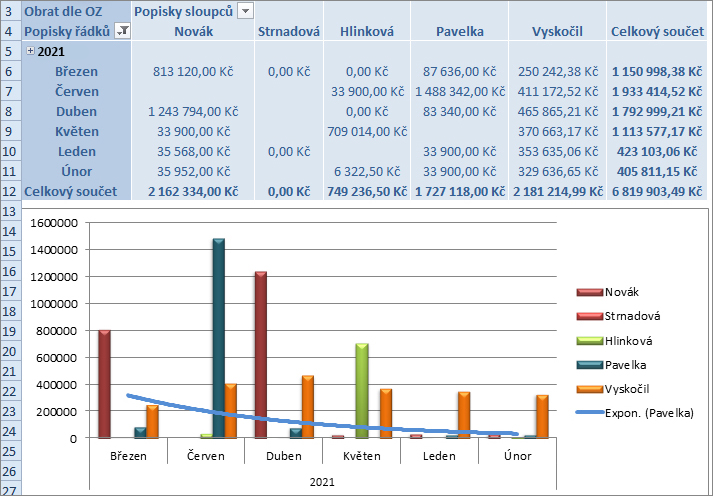Select row header 12
The image size is (713, 496).
click(10, 191)
